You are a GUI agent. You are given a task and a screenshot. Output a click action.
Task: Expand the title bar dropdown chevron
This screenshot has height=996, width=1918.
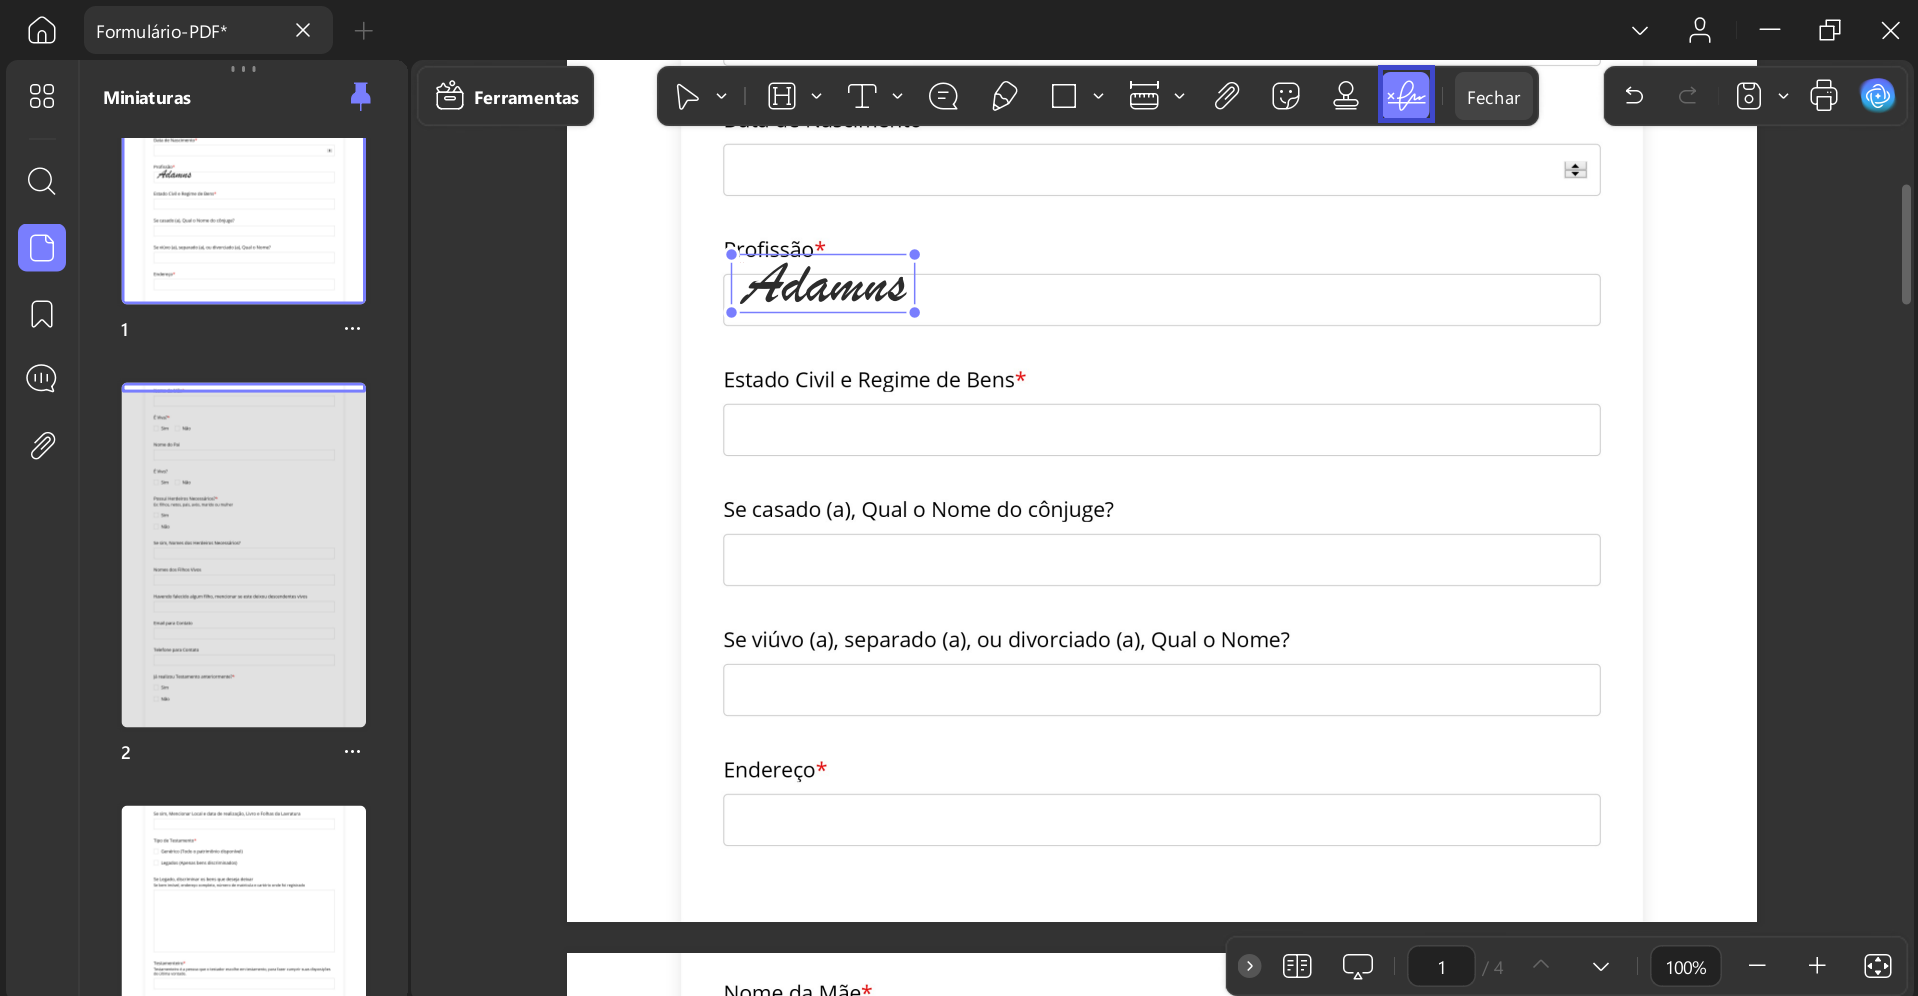[x=1640, y=31]
